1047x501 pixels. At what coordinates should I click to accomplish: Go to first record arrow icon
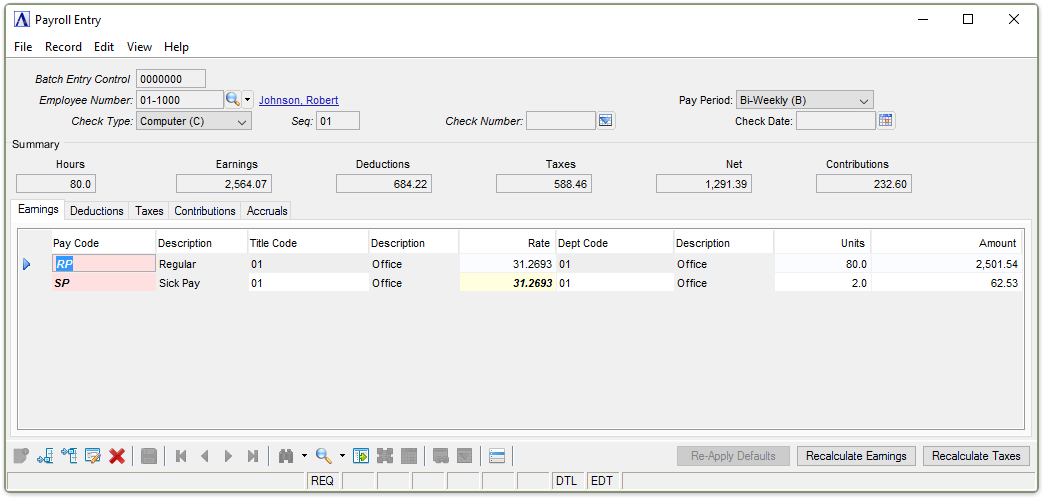180,456
